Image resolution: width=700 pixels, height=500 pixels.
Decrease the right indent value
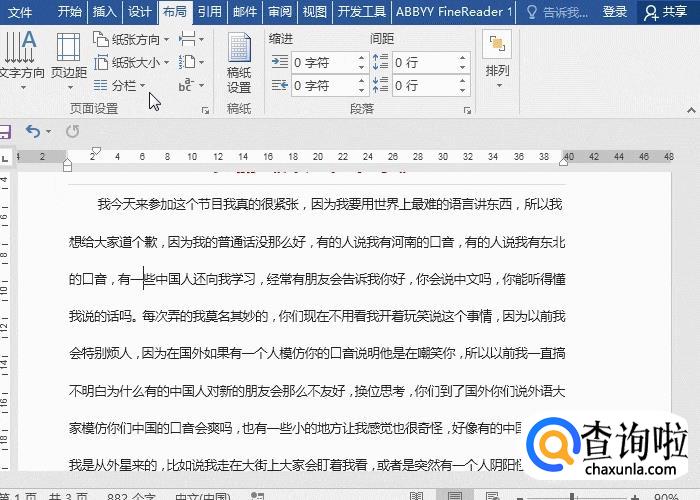coord(362,91)
